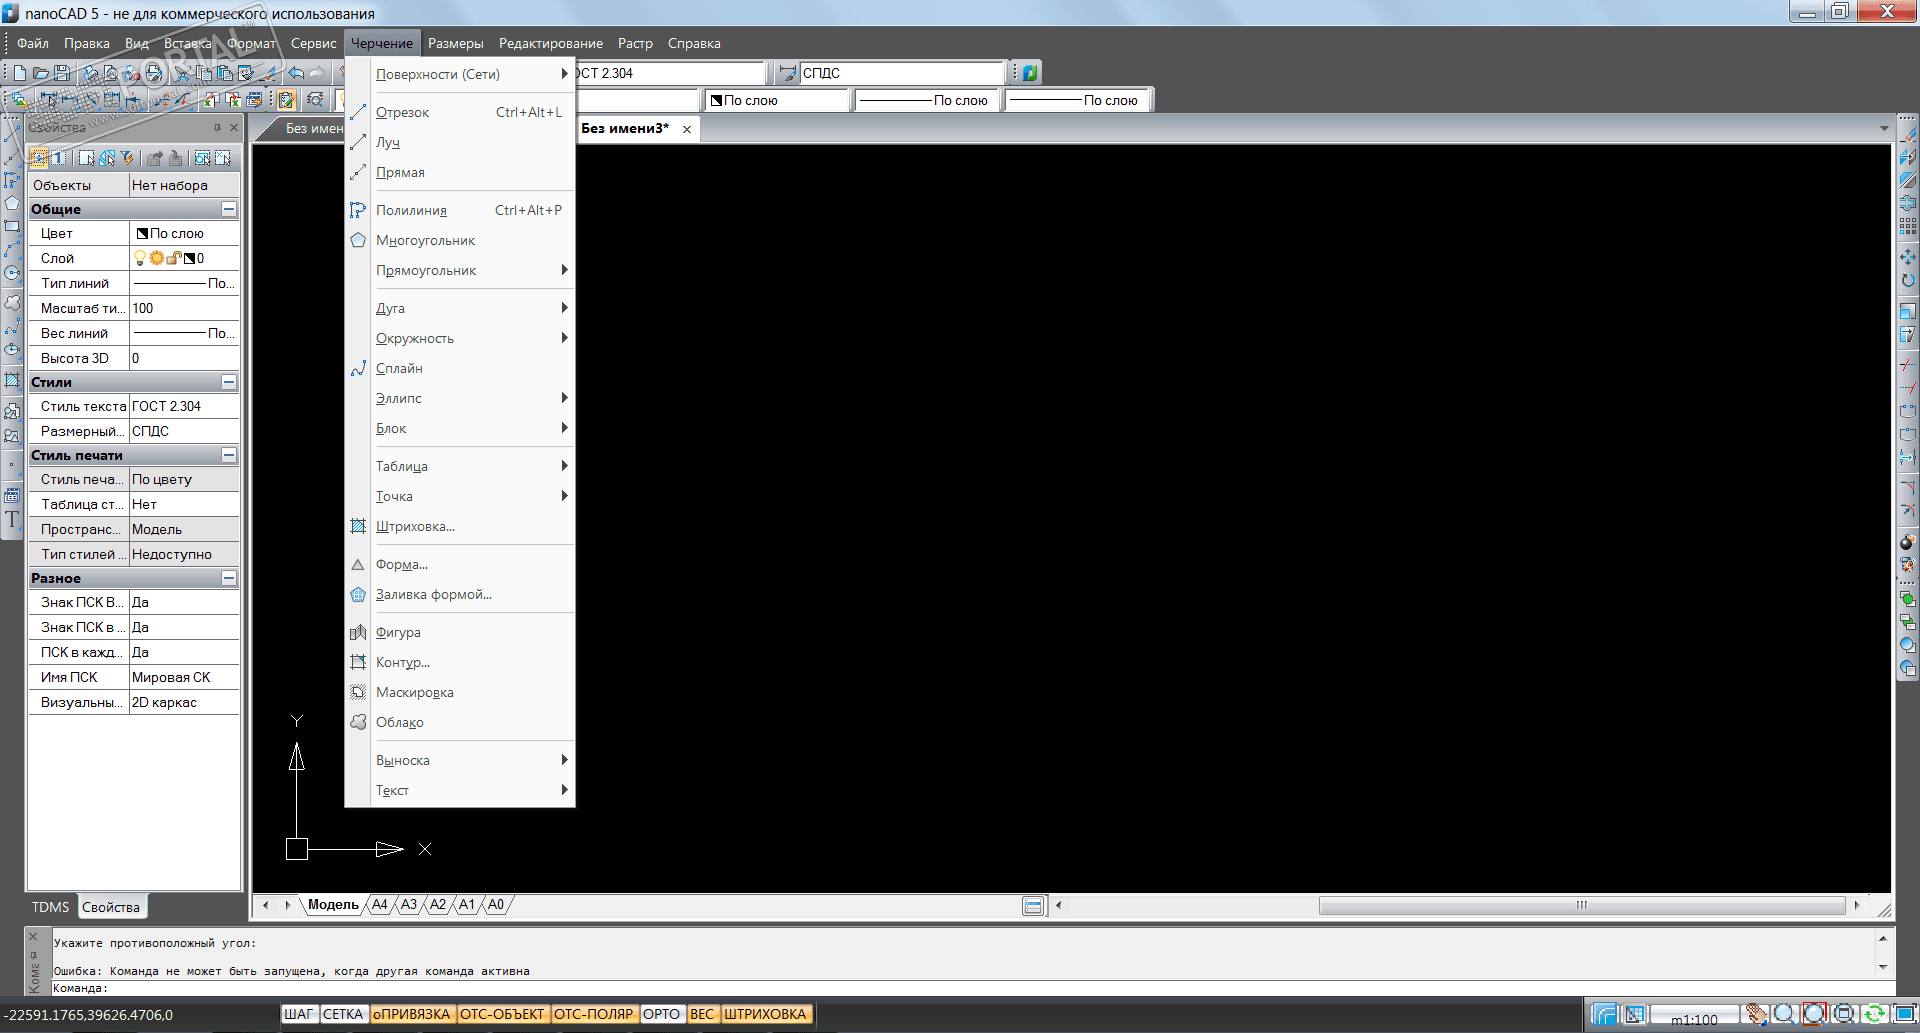
Task: Click the fullscreen icon in the status bar
Action: (x=1904, y=1014)
